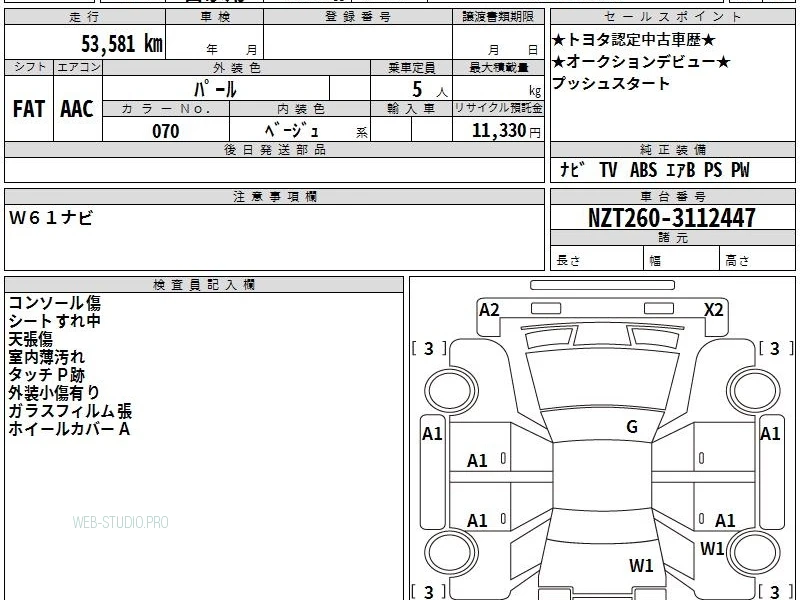Click the オークションデビュー sales point line

pyautogui.click(x=641, y=62)
